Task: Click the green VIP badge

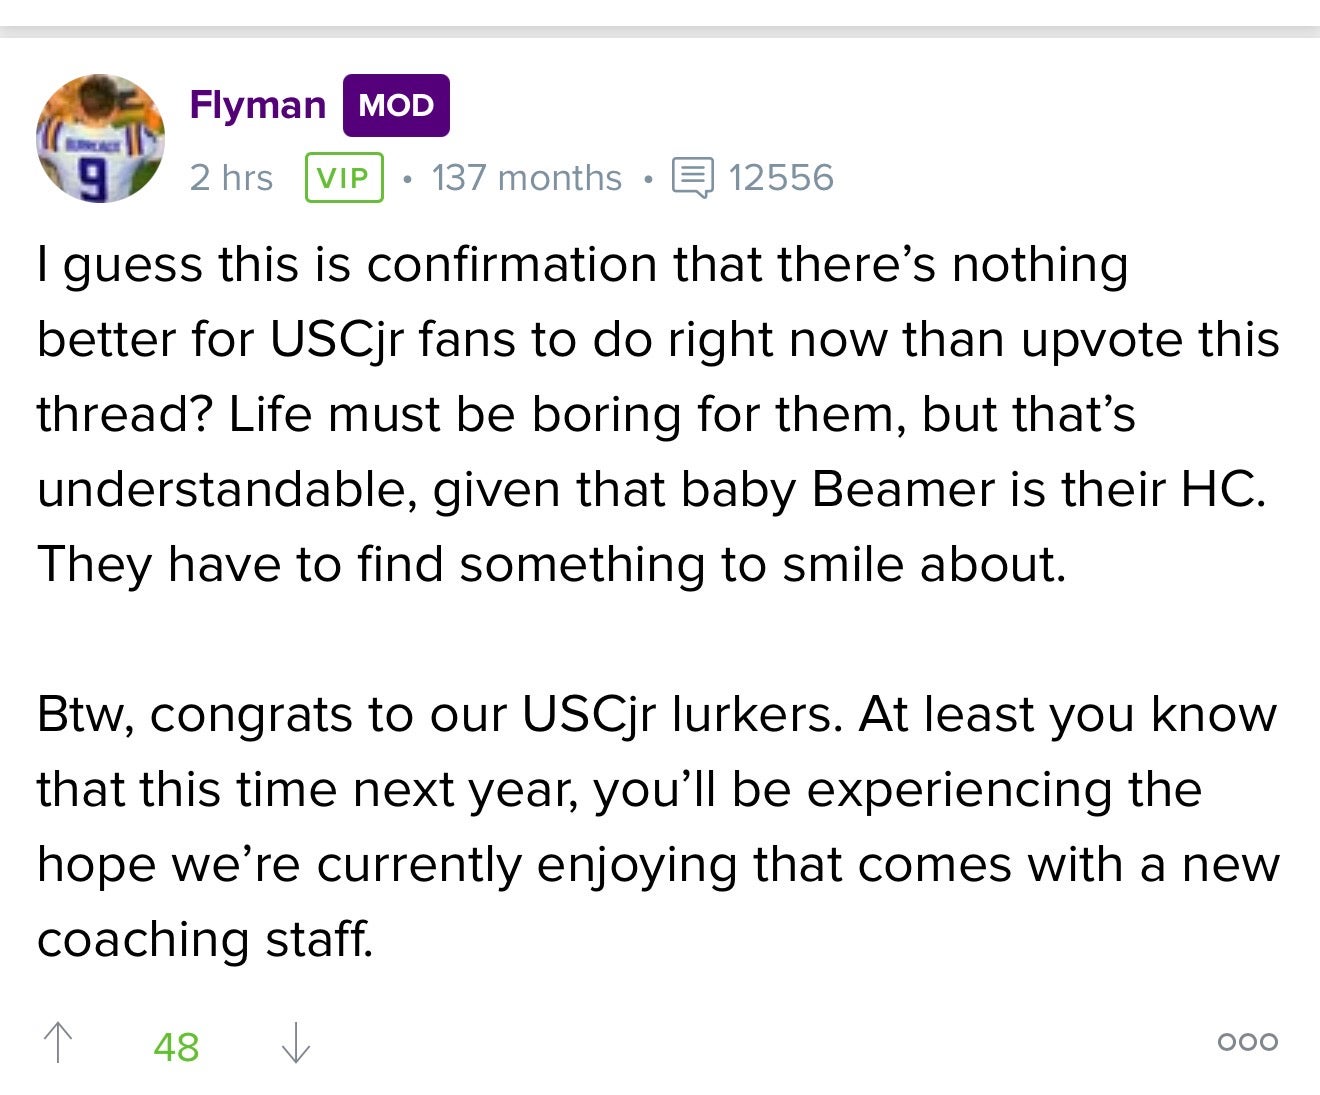Action: [344, 178]
